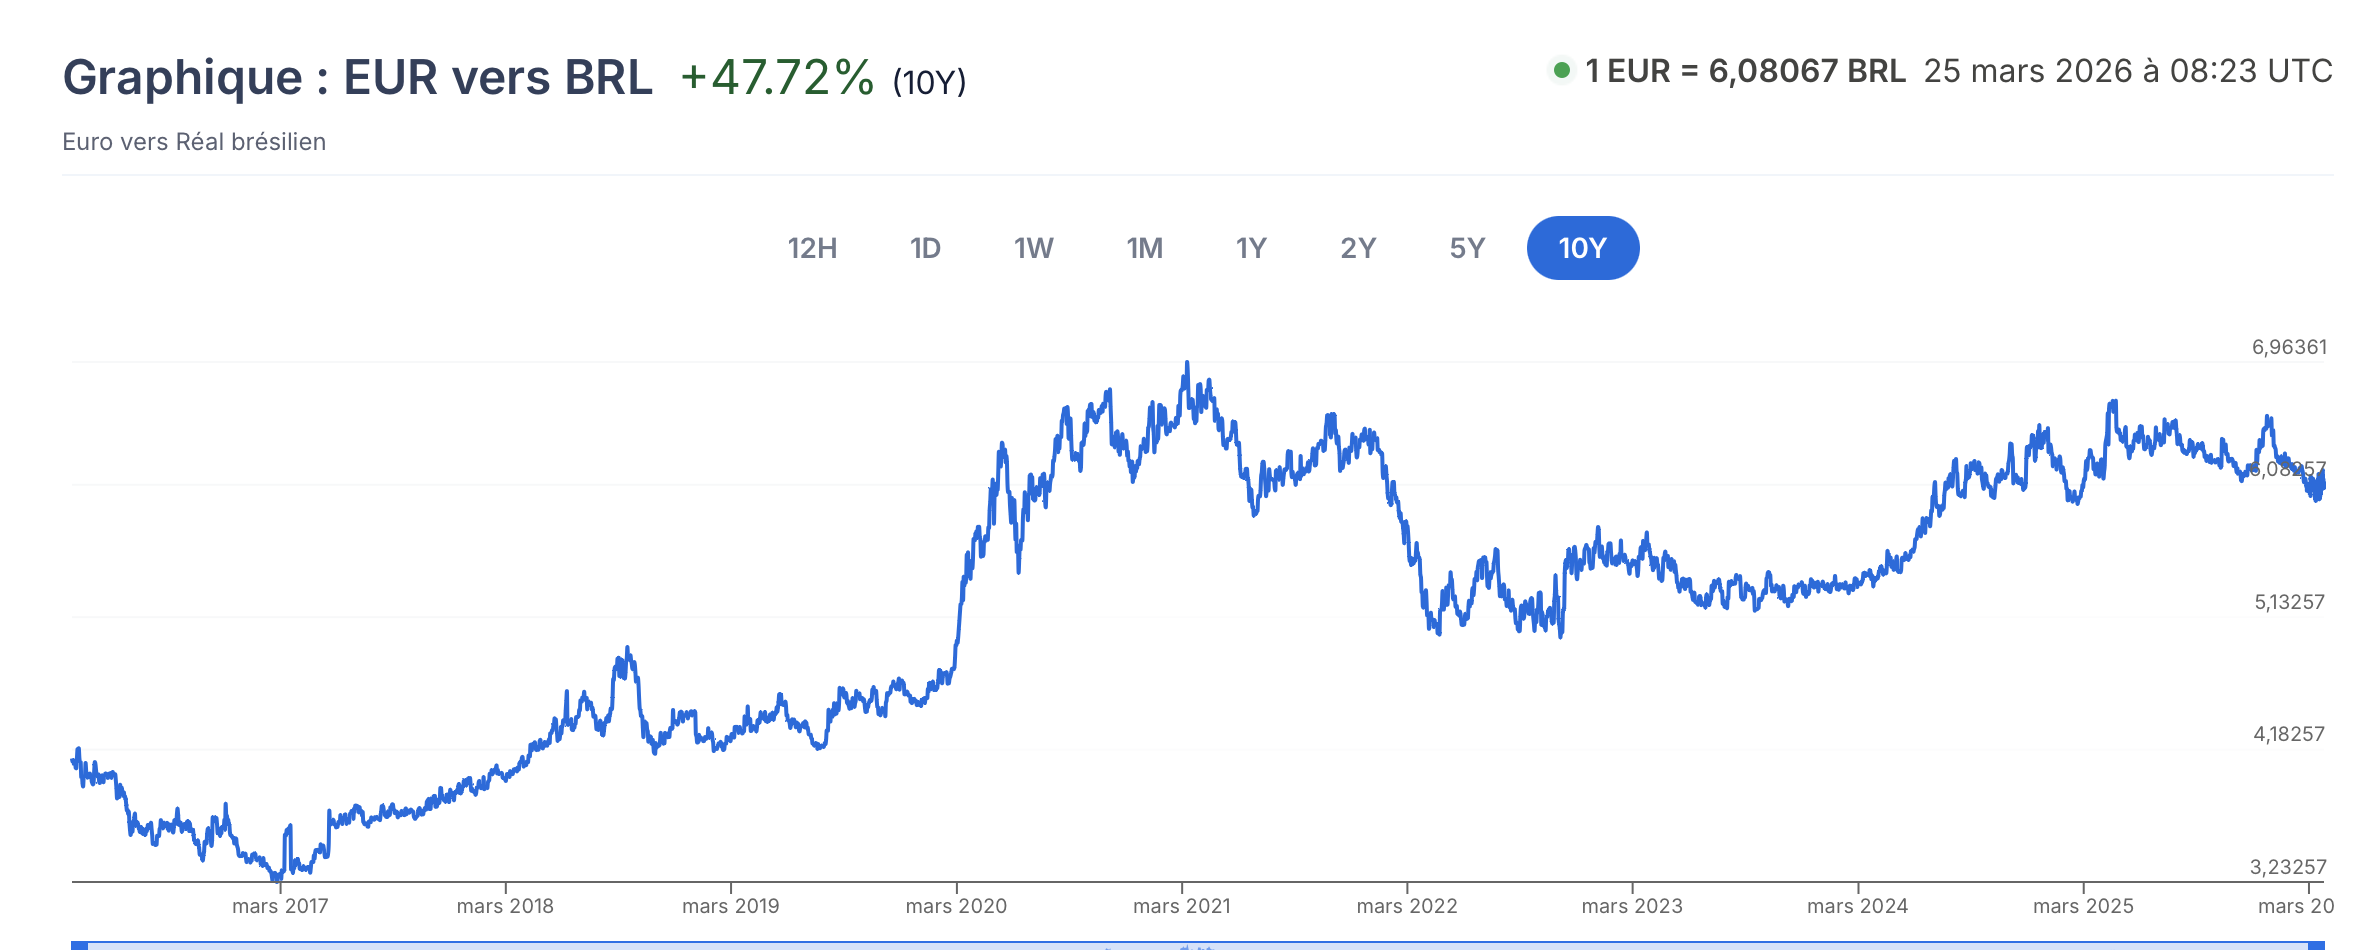Select the 12H time range tab
Viewport: 2368px width, 950px height.
point(812,248)
